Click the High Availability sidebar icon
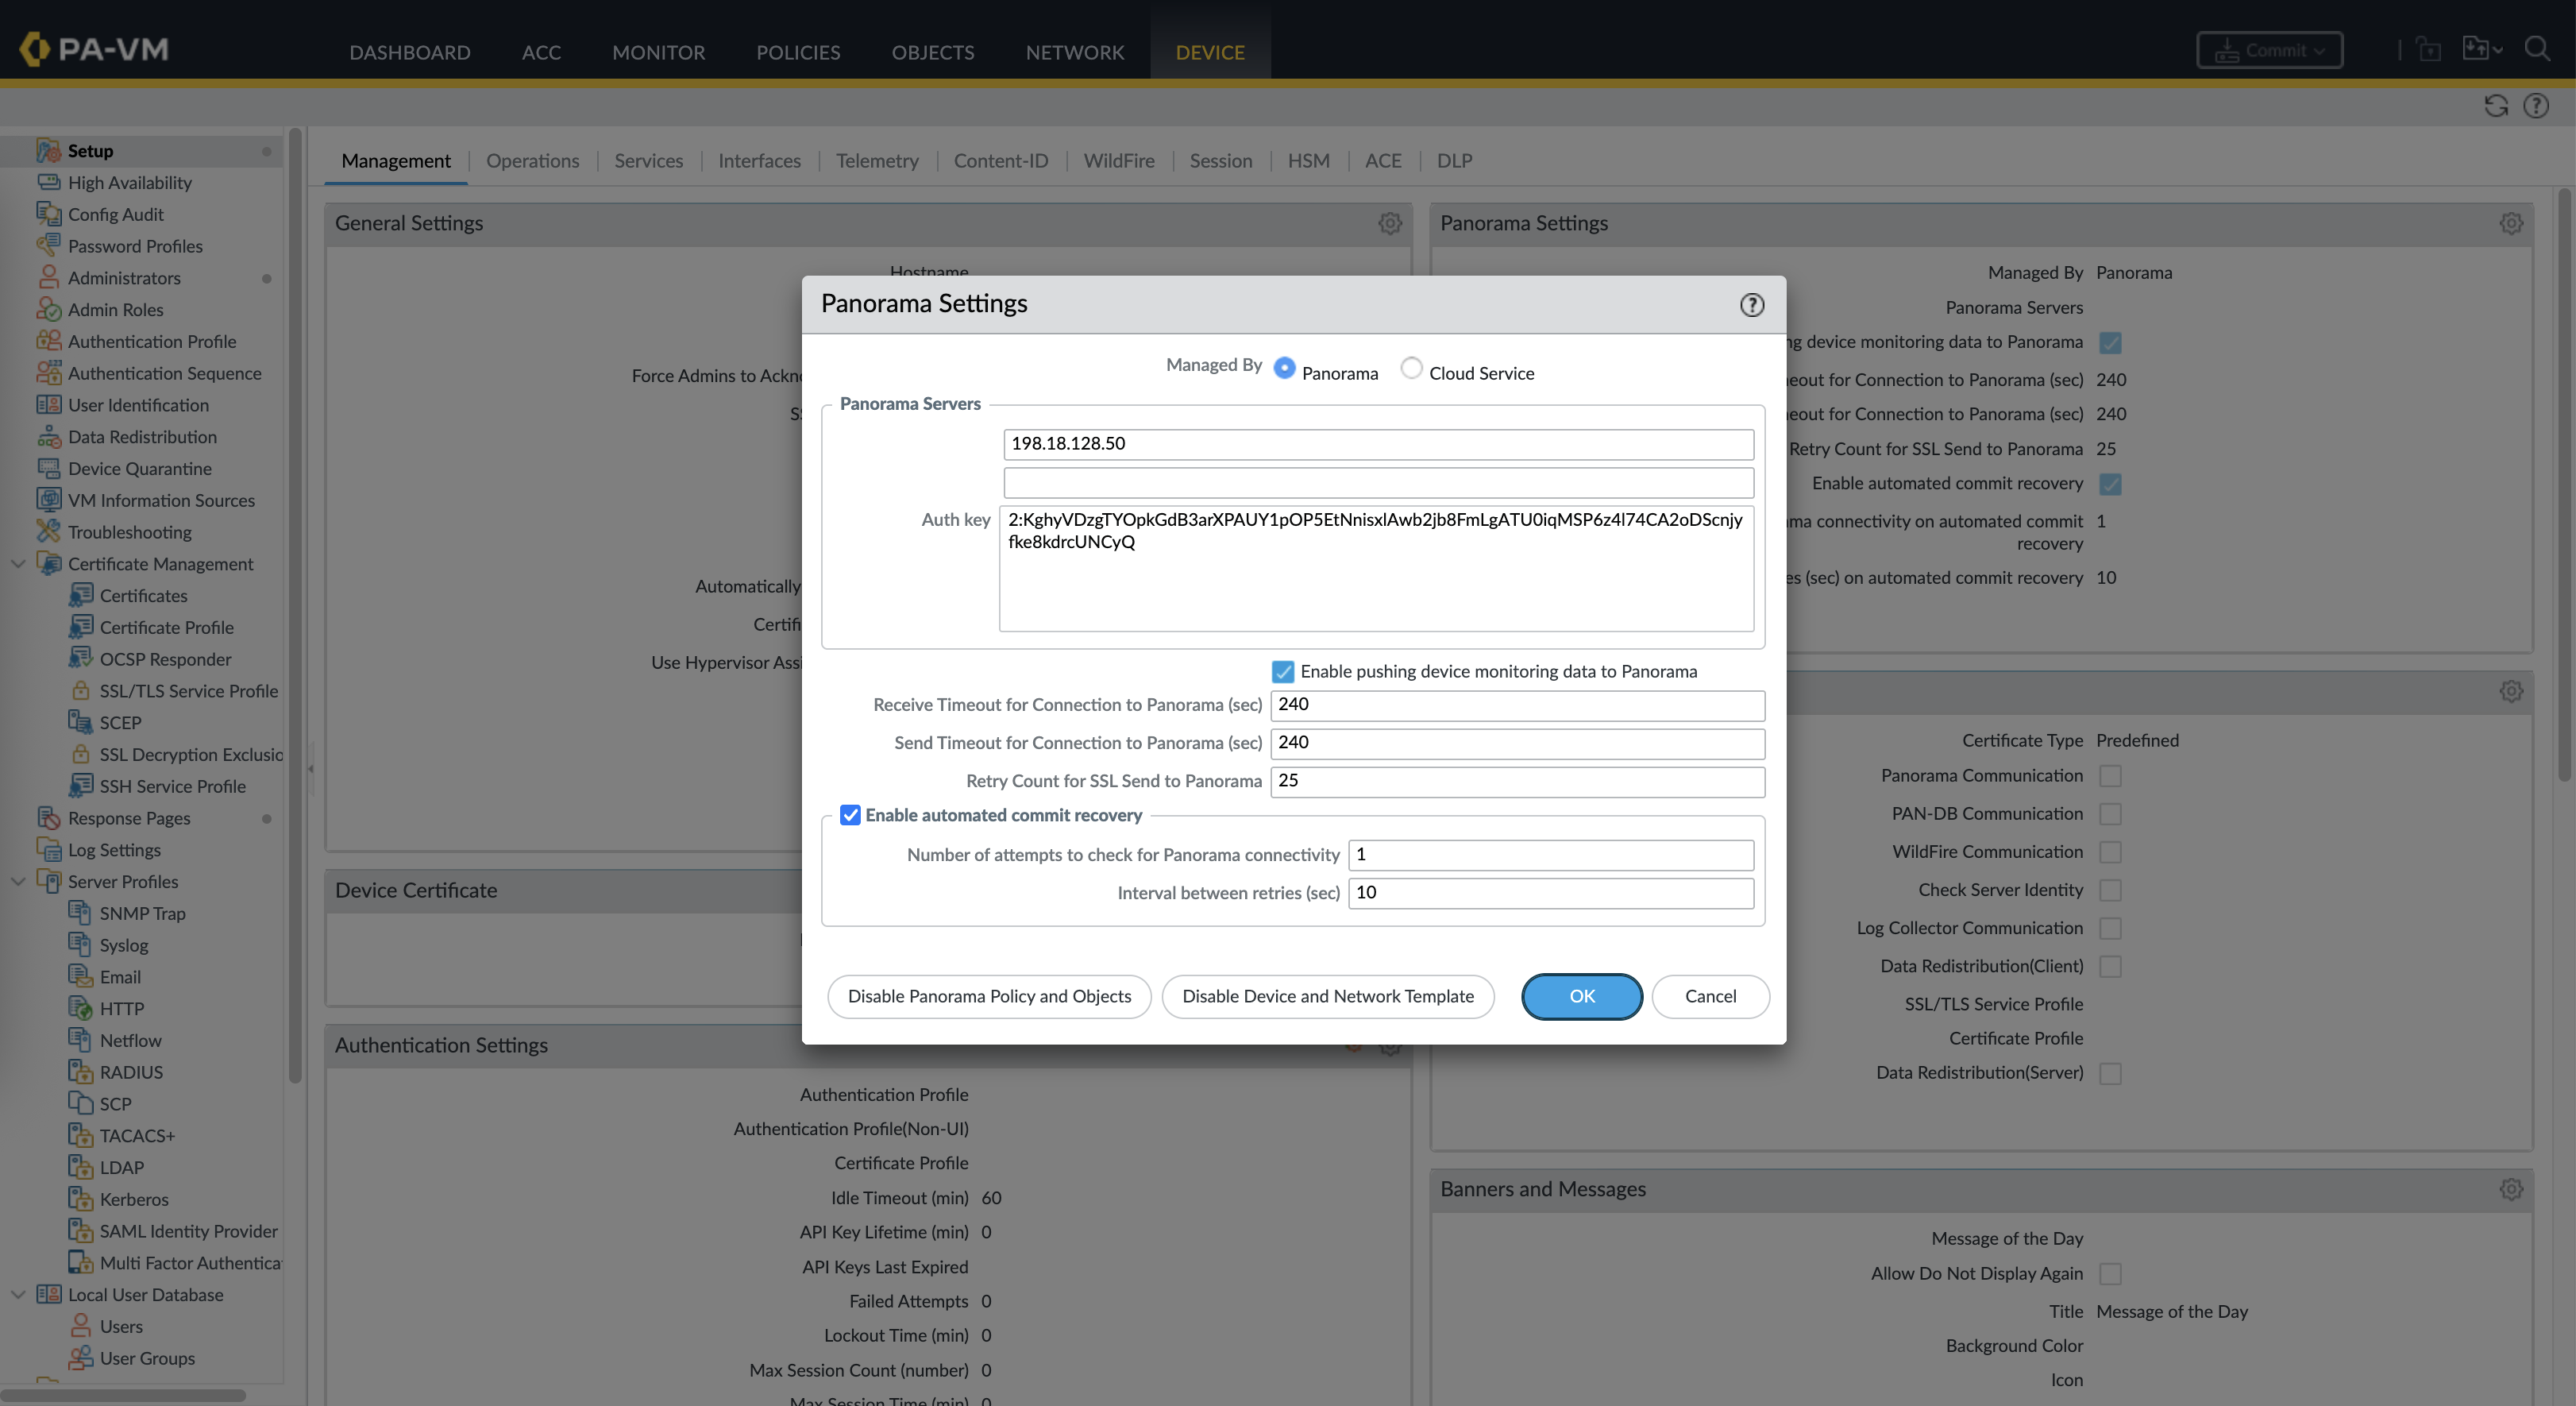This screenshot has width=2576, height=1406. click(x=48, y=182)
